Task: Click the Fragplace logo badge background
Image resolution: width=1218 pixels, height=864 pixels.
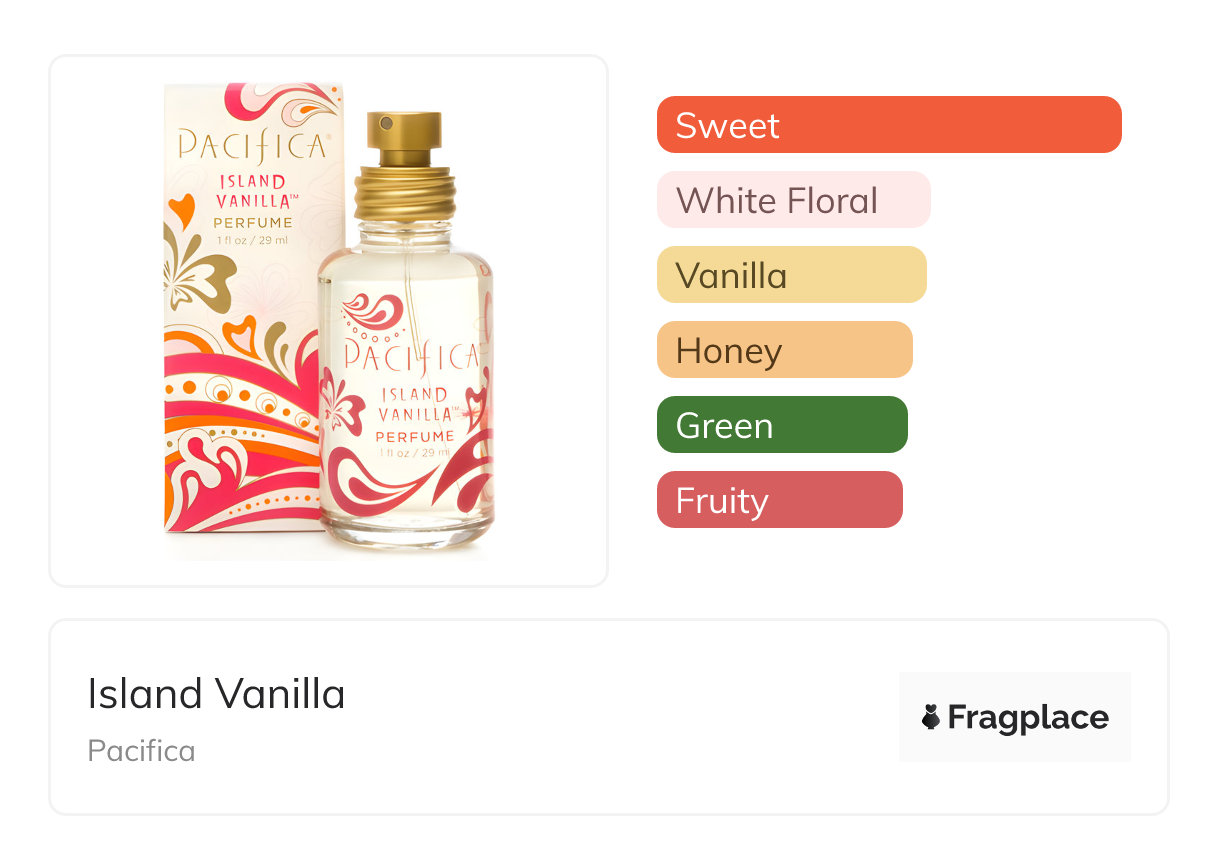Action: tap(1015, 717)
